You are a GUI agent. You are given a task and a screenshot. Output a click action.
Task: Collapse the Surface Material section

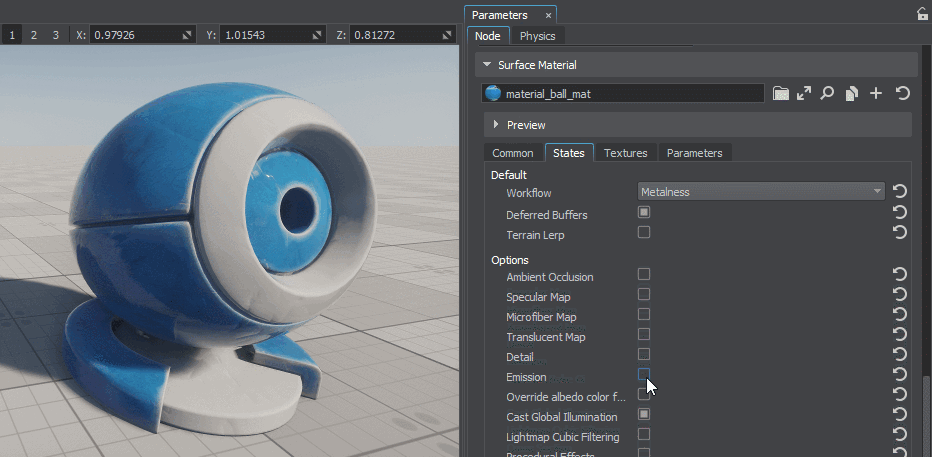point(487,65)
